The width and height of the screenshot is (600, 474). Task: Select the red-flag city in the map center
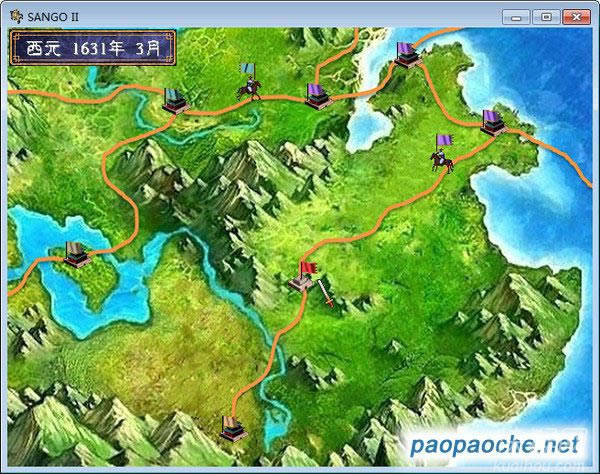tap(304, 279)
